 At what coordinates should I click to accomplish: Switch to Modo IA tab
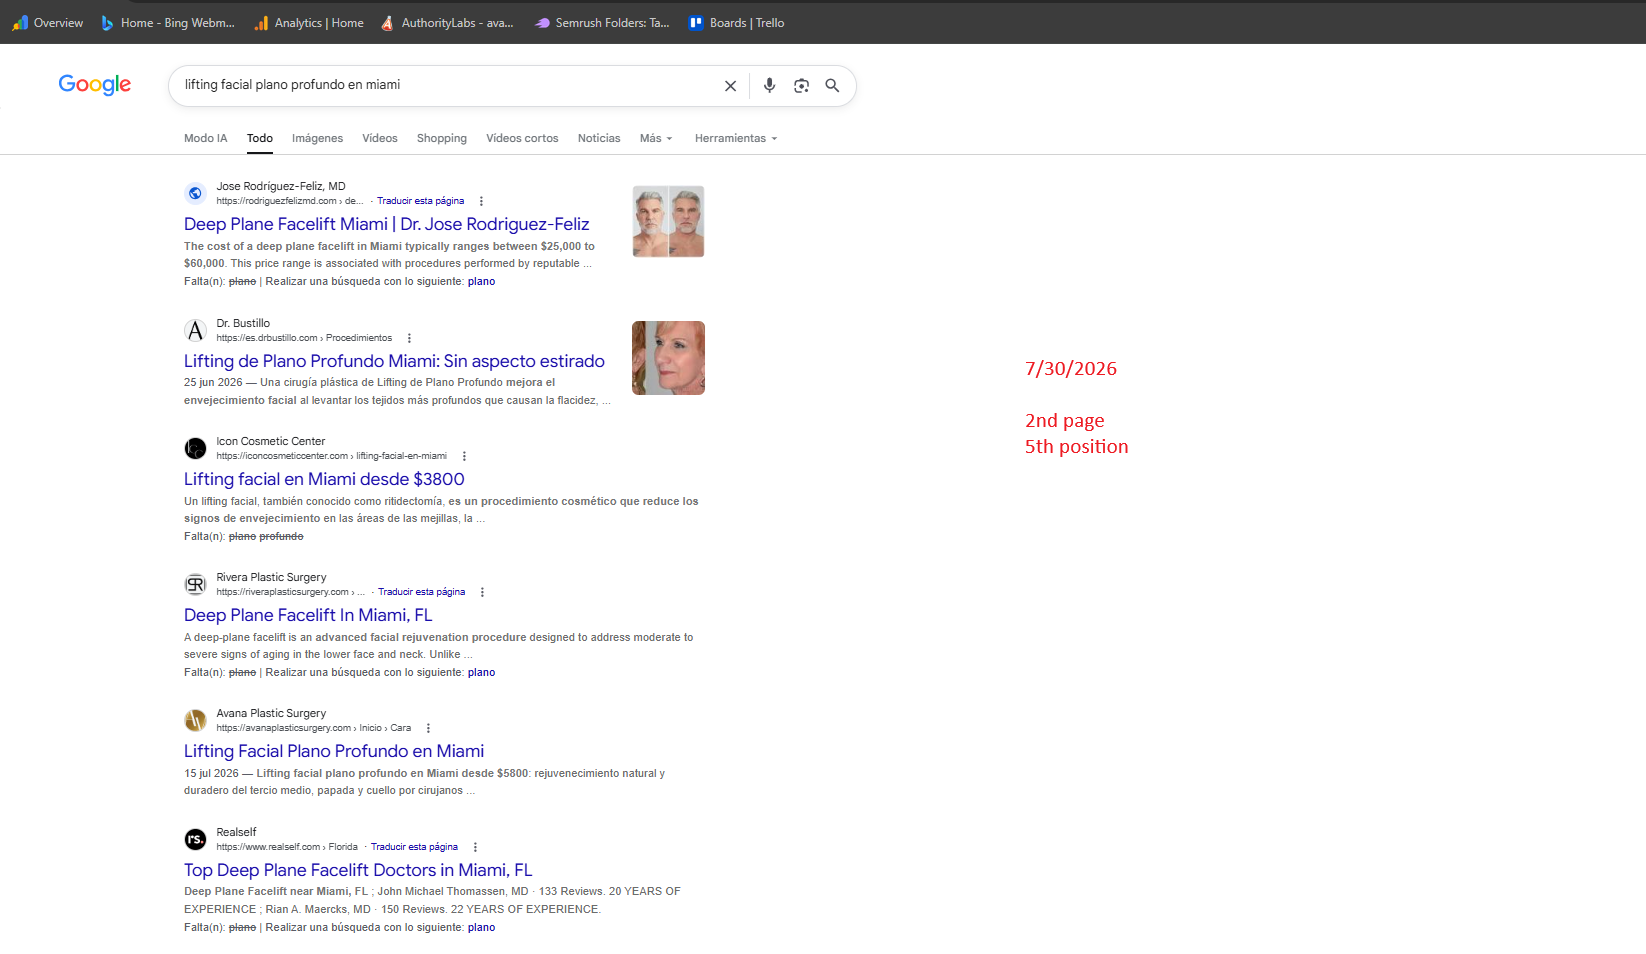205,138
